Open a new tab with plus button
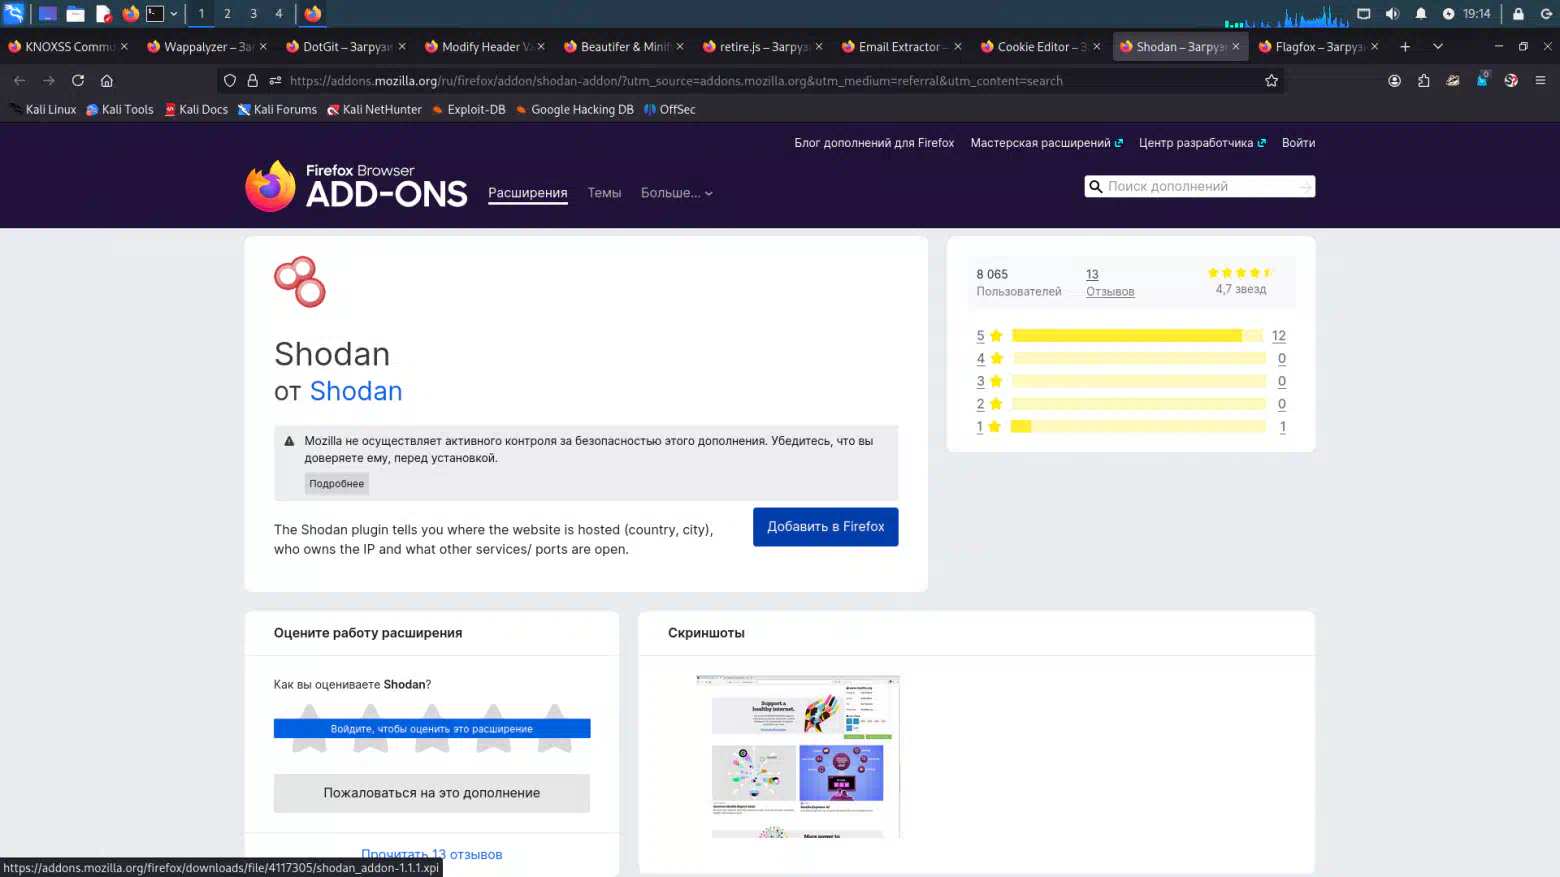This screenshot has width=1560, height=877. 1405,46
